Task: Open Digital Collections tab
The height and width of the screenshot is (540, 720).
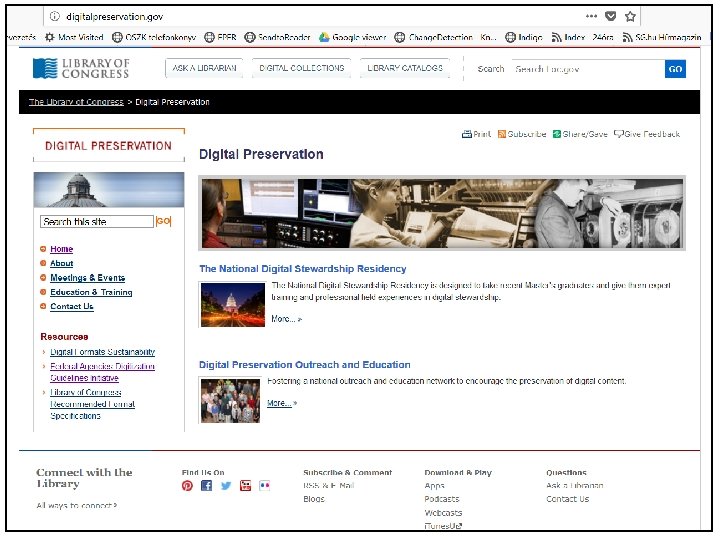Action: (x=302, y=68)
